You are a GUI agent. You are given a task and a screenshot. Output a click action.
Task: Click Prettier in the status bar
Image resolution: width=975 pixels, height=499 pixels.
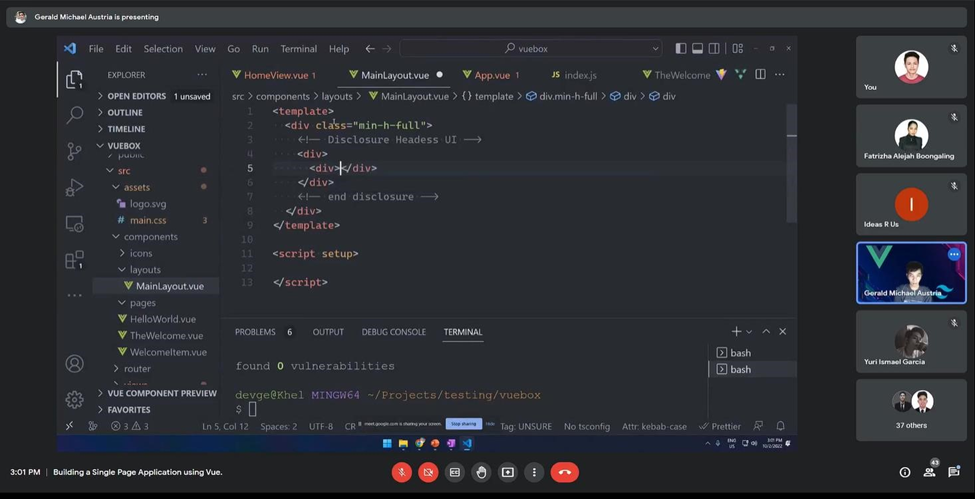(719, 426)
